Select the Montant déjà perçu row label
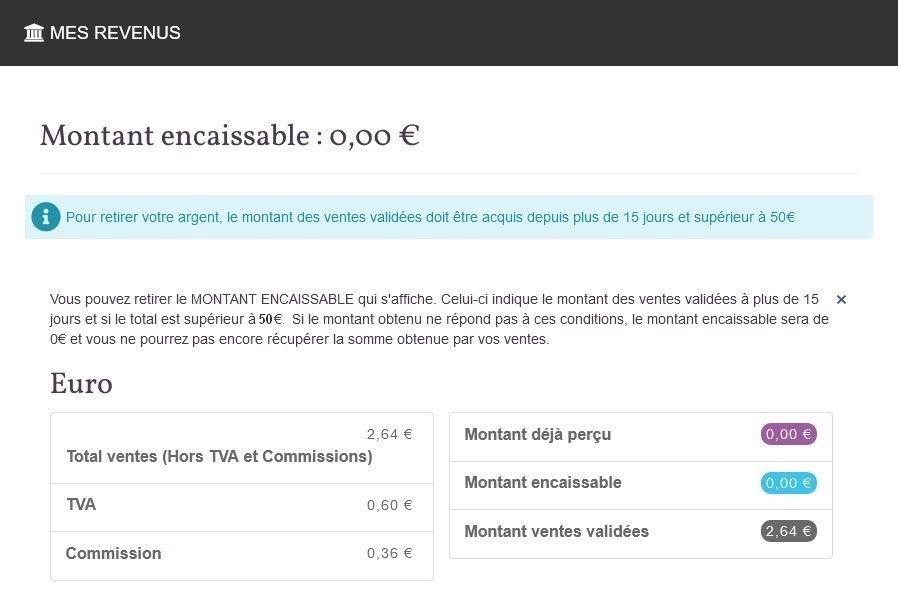The image size is (898, 600). click(538, 435)
